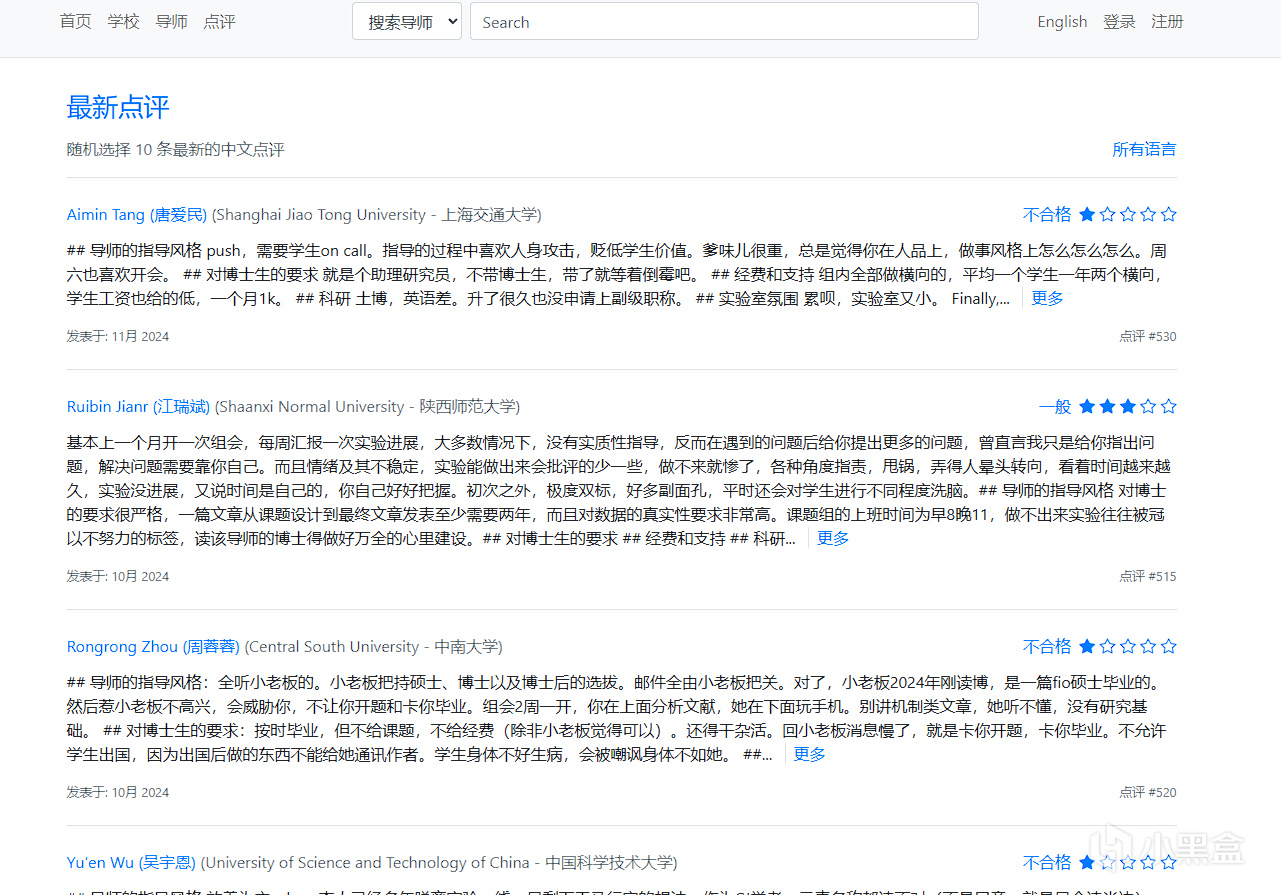Click review number 点评 #515

[x=1148, y=576]
